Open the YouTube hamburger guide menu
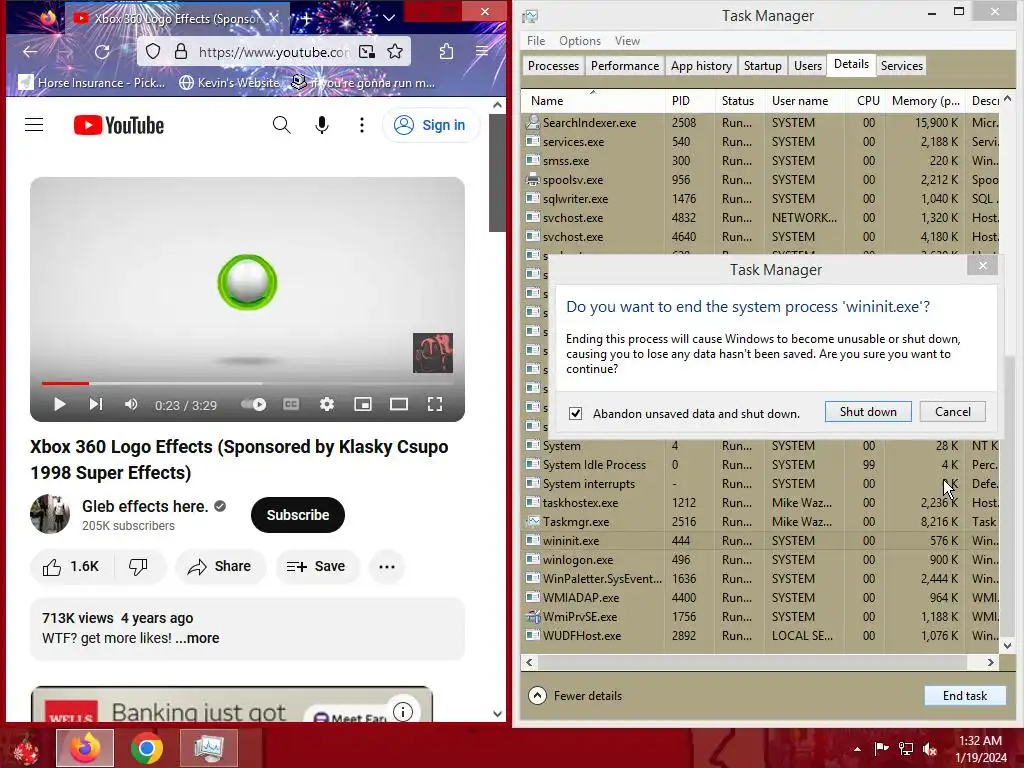This screenshot has width=1024, height=768. [34, 125]
